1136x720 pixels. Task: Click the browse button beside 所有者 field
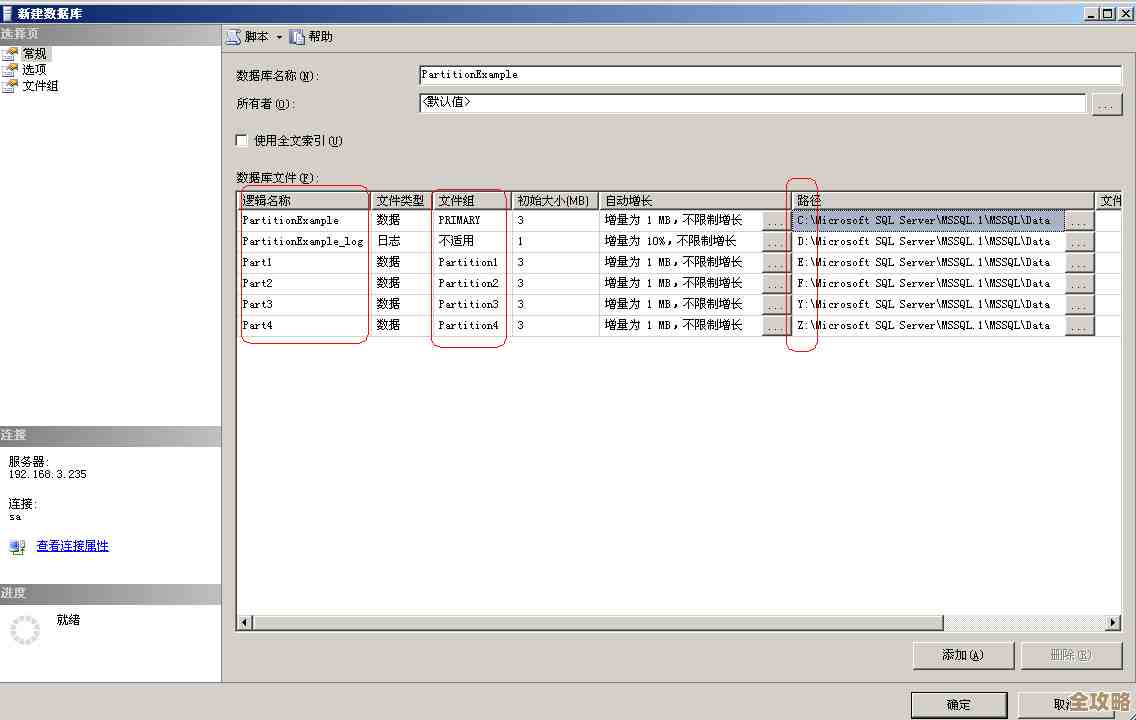[1107, 103]
